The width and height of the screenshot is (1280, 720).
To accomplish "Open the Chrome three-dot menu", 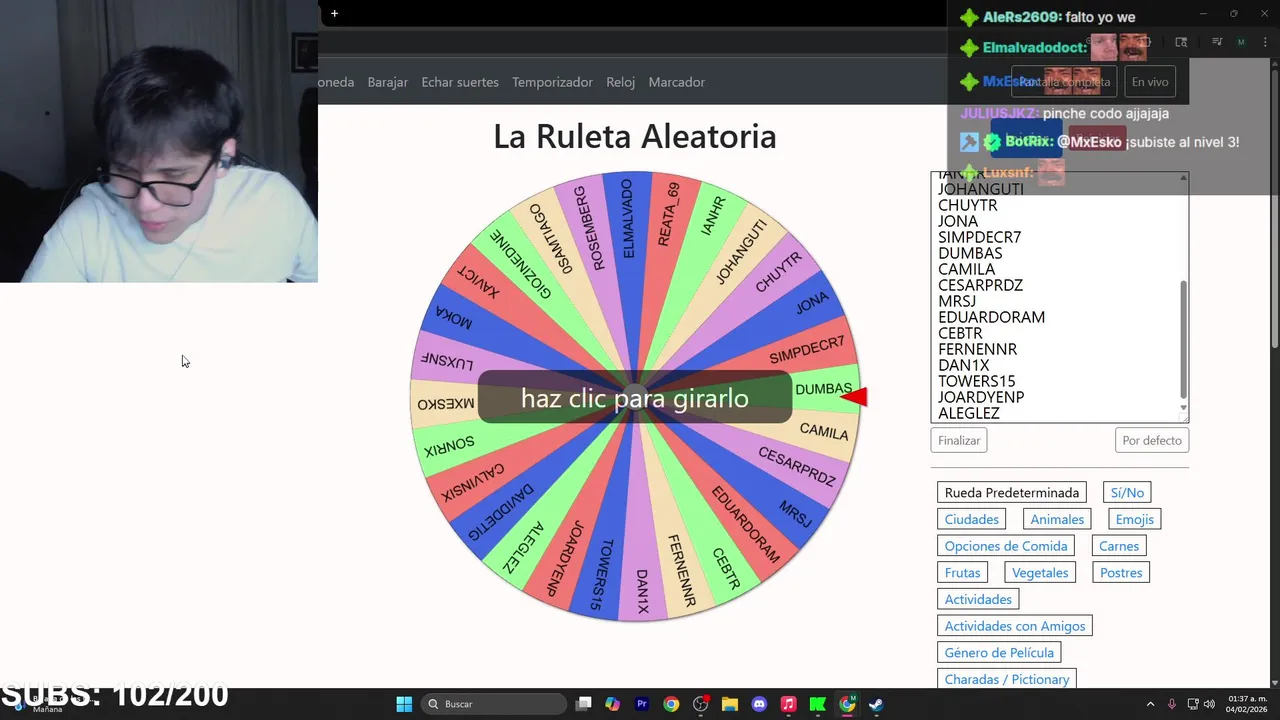I will 1264,42.
